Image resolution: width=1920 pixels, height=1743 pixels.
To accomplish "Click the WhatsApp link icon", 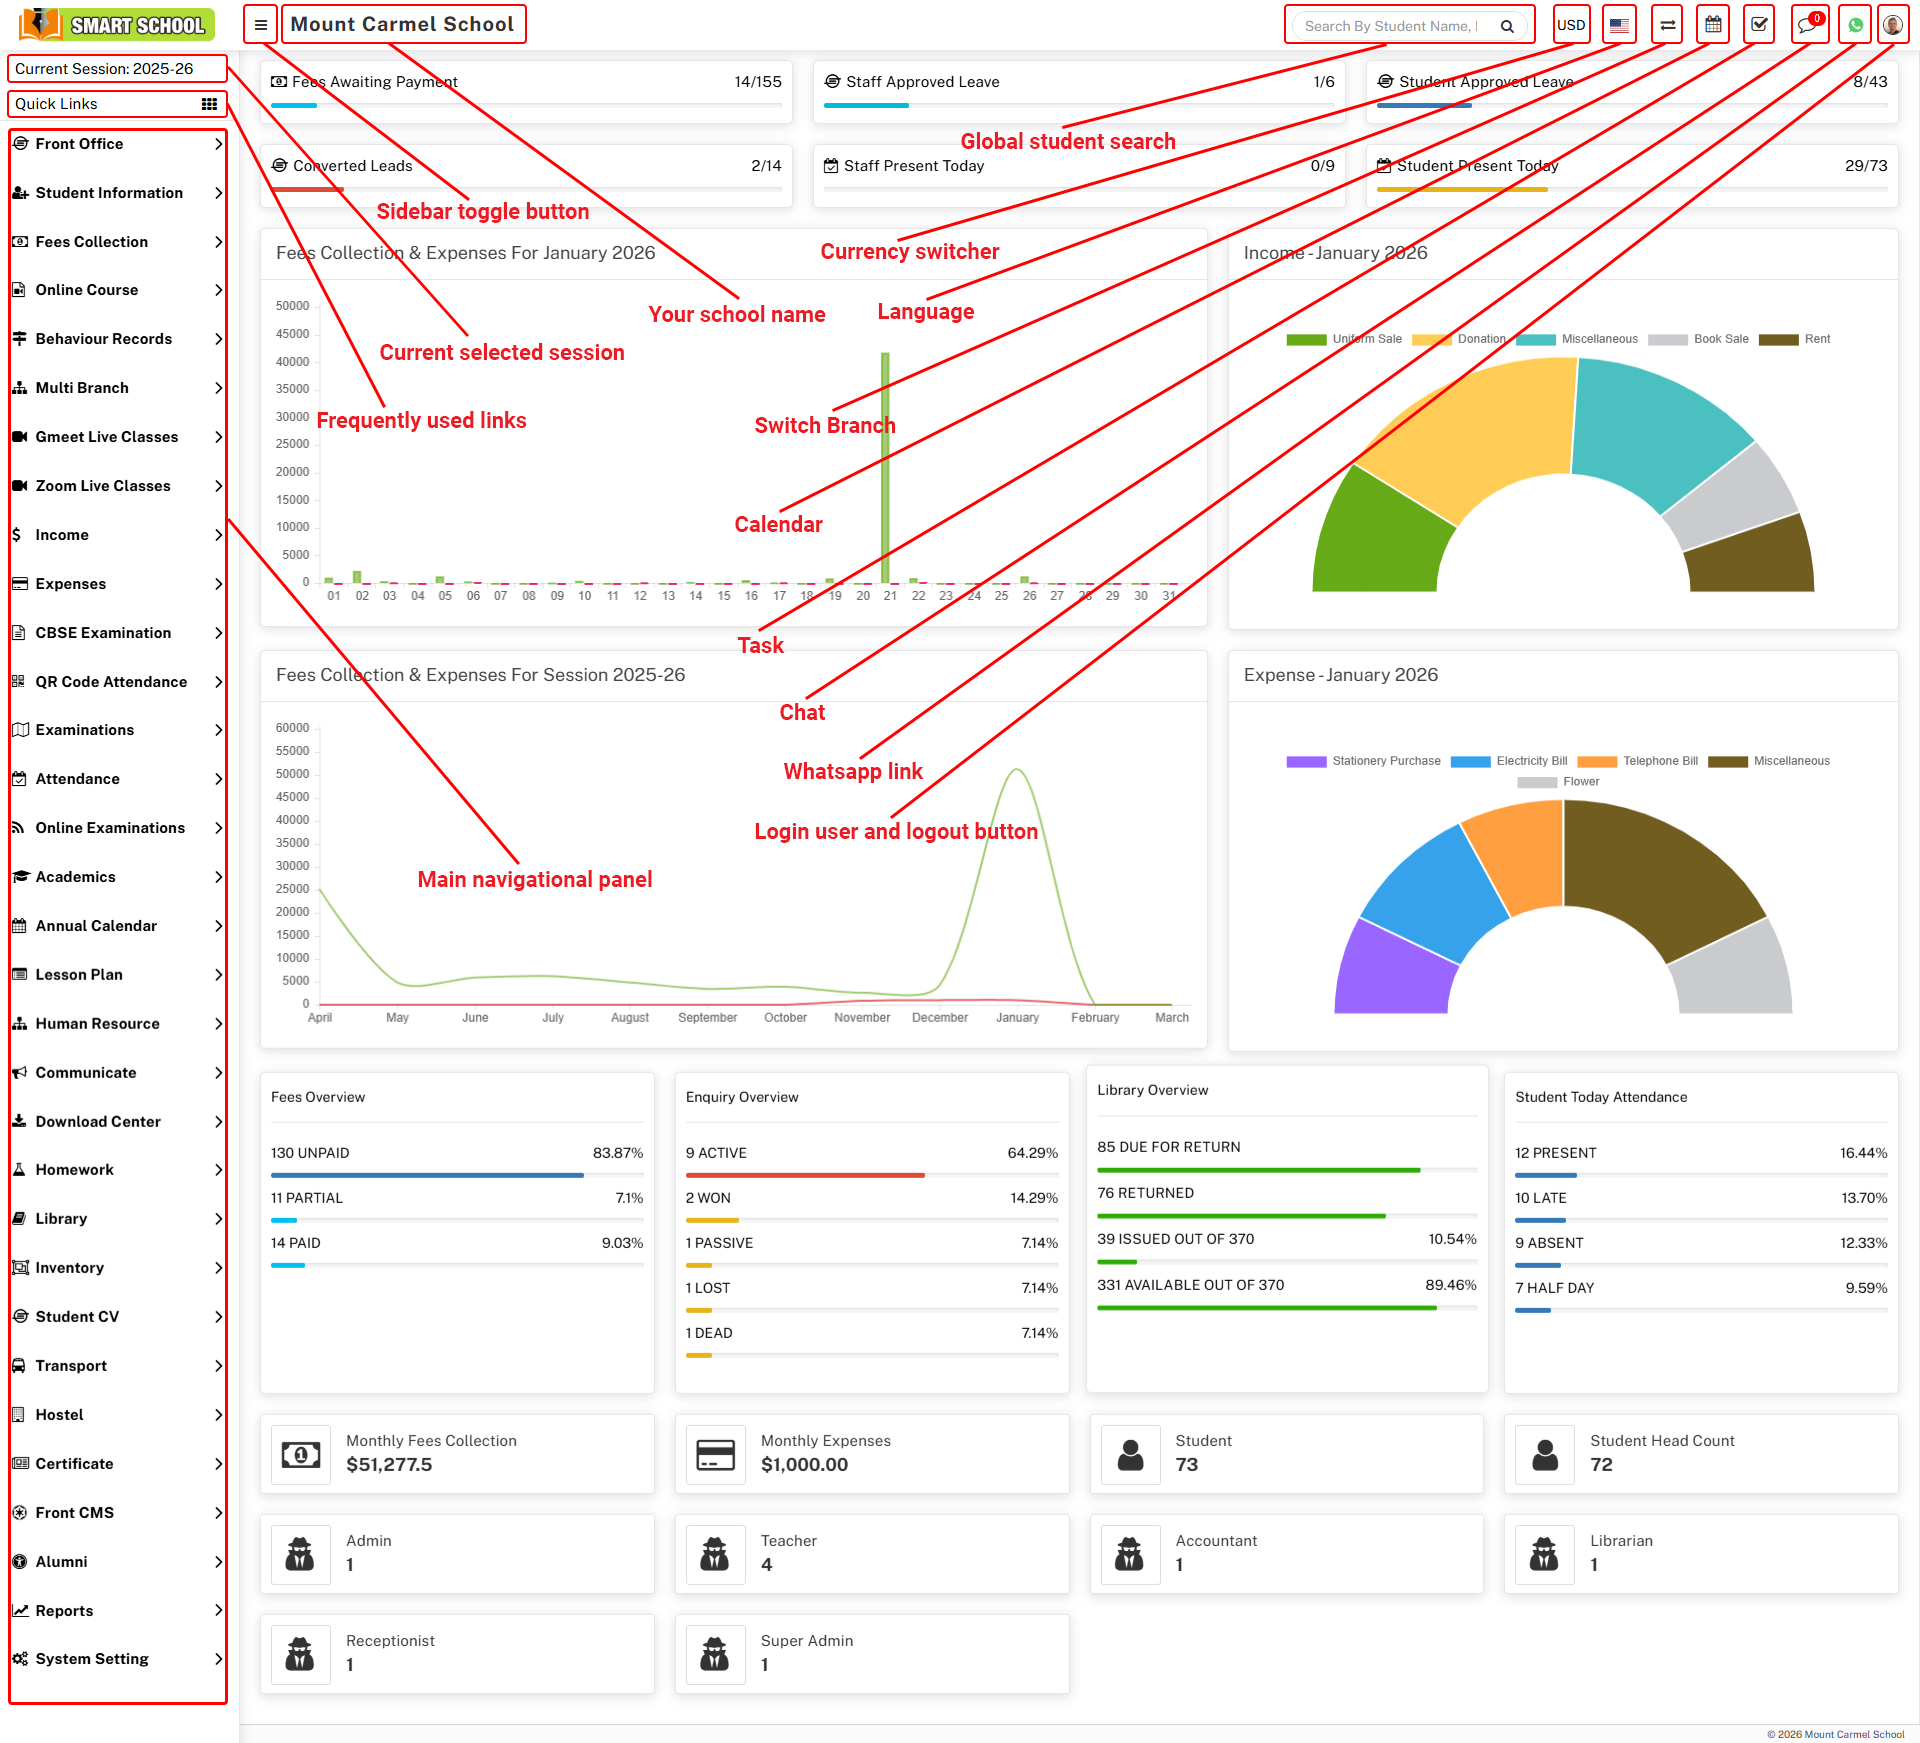I will pos(1856,25).
